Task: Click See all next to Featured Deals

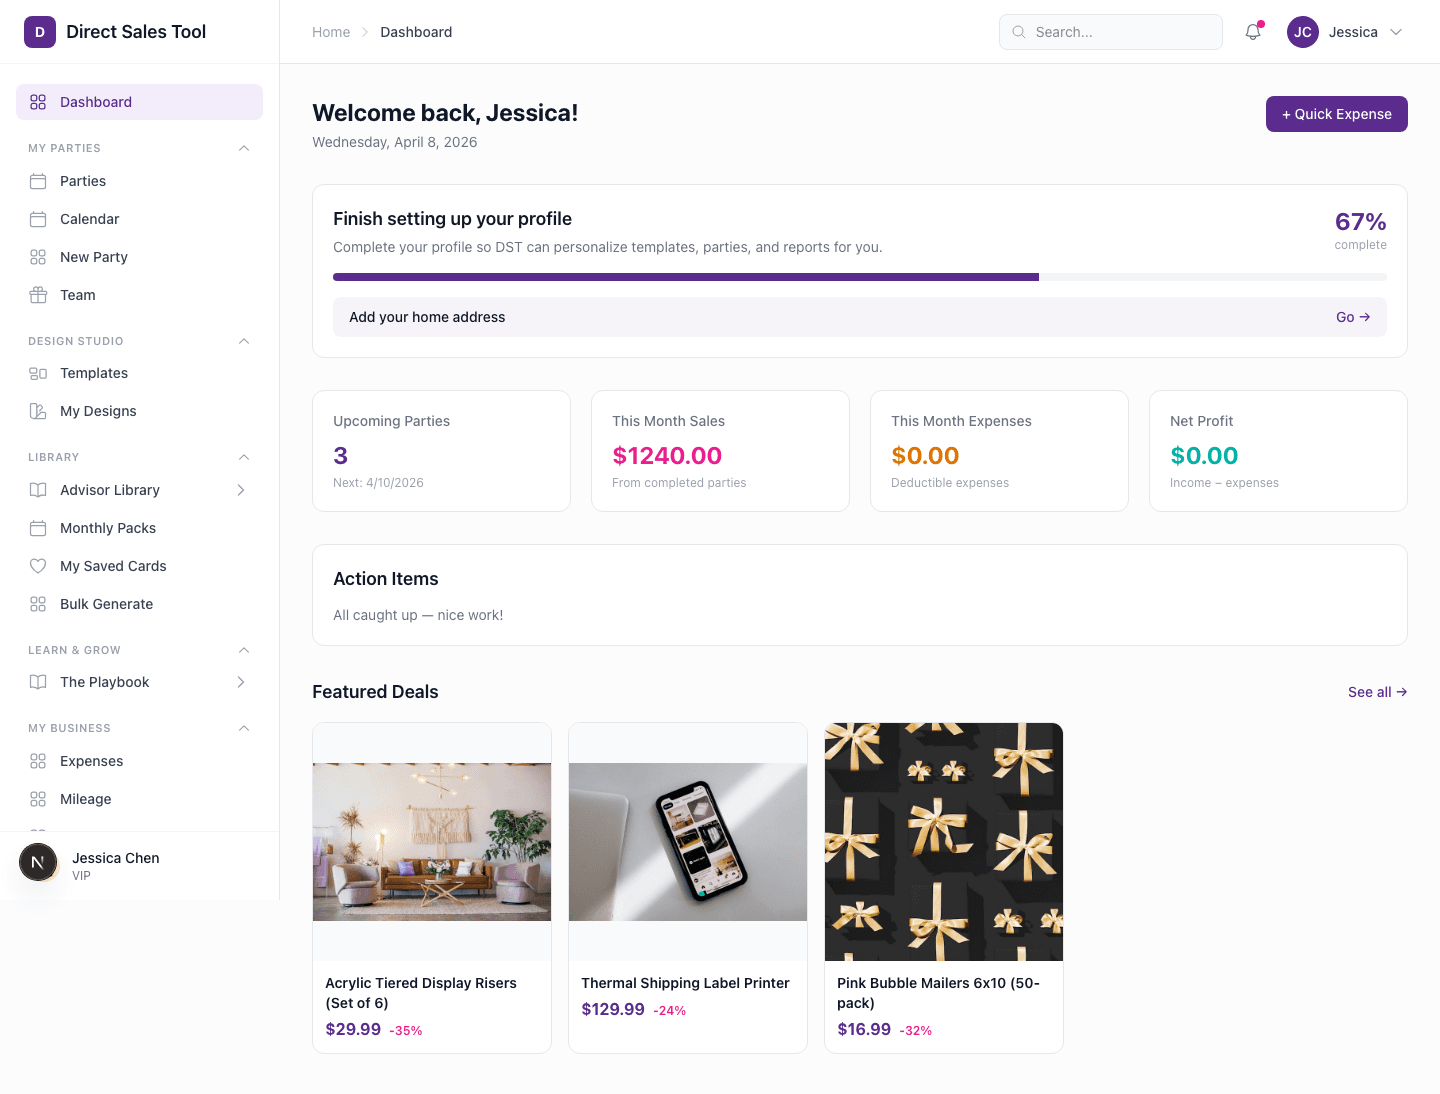Action: click(1377, 692)
